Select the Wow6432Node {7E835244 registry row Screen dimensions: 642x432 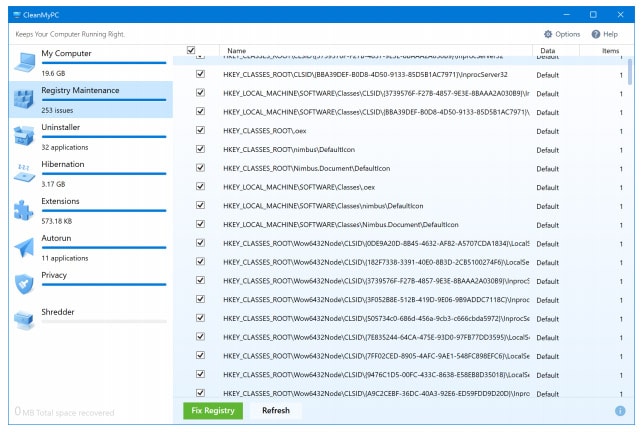pos(401,337)
